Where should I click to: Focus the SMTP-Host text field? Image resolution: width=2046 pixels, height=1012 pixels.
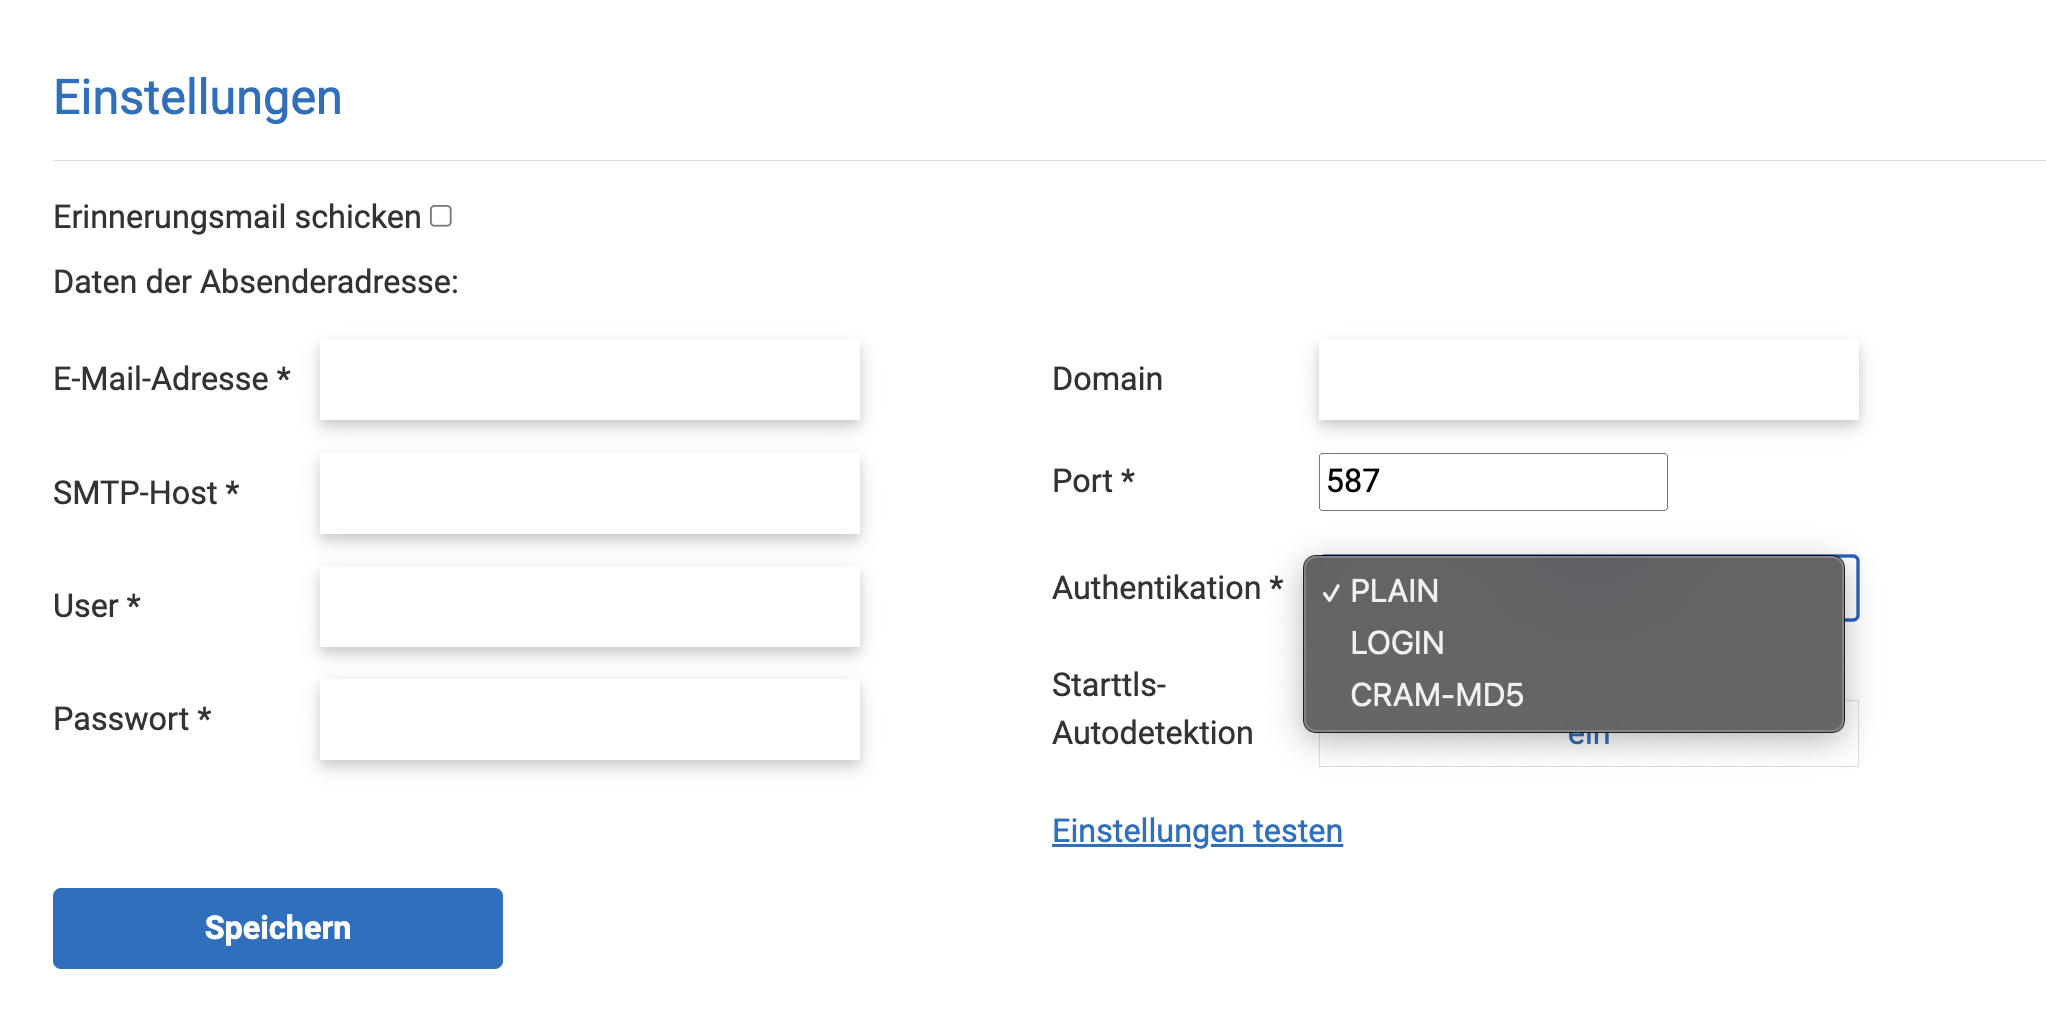coord(589,493)
